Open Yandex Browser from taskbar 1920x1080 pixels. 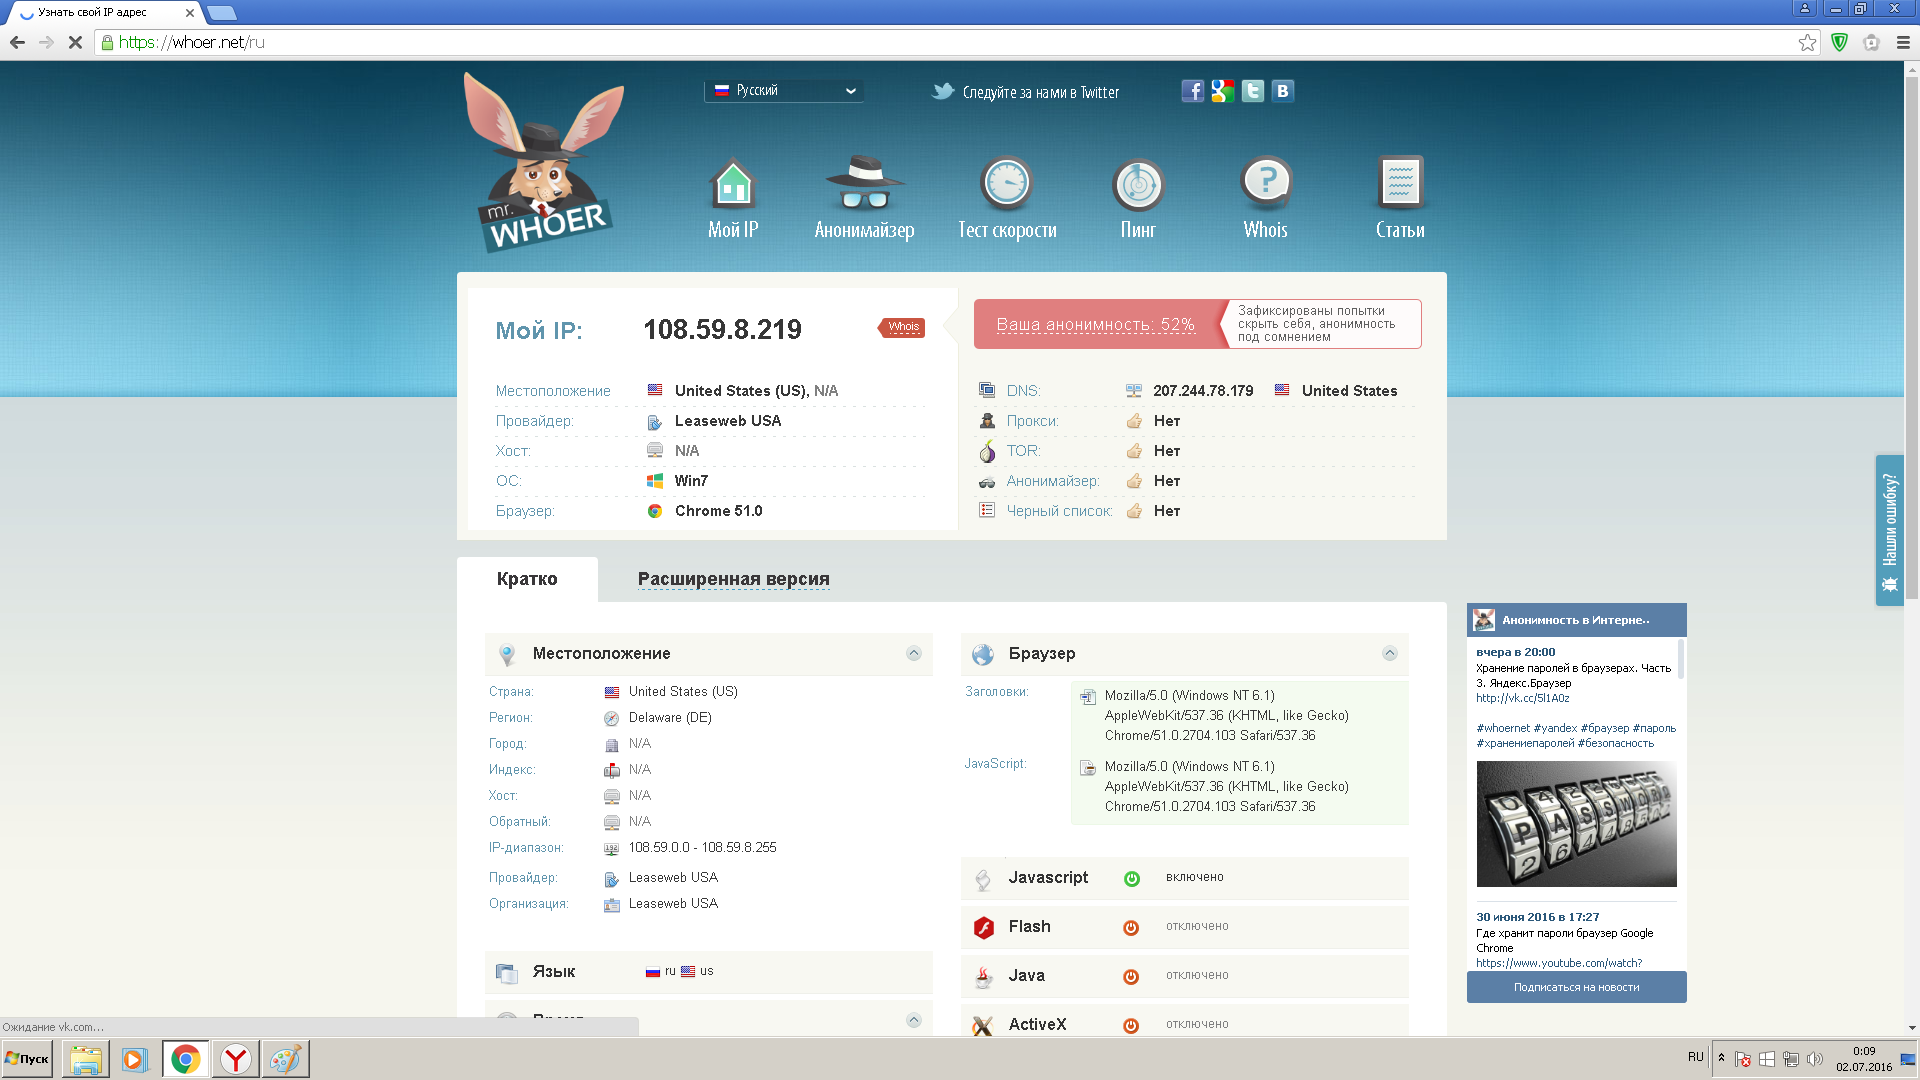pyautogui.click(x=236, y=1059)
